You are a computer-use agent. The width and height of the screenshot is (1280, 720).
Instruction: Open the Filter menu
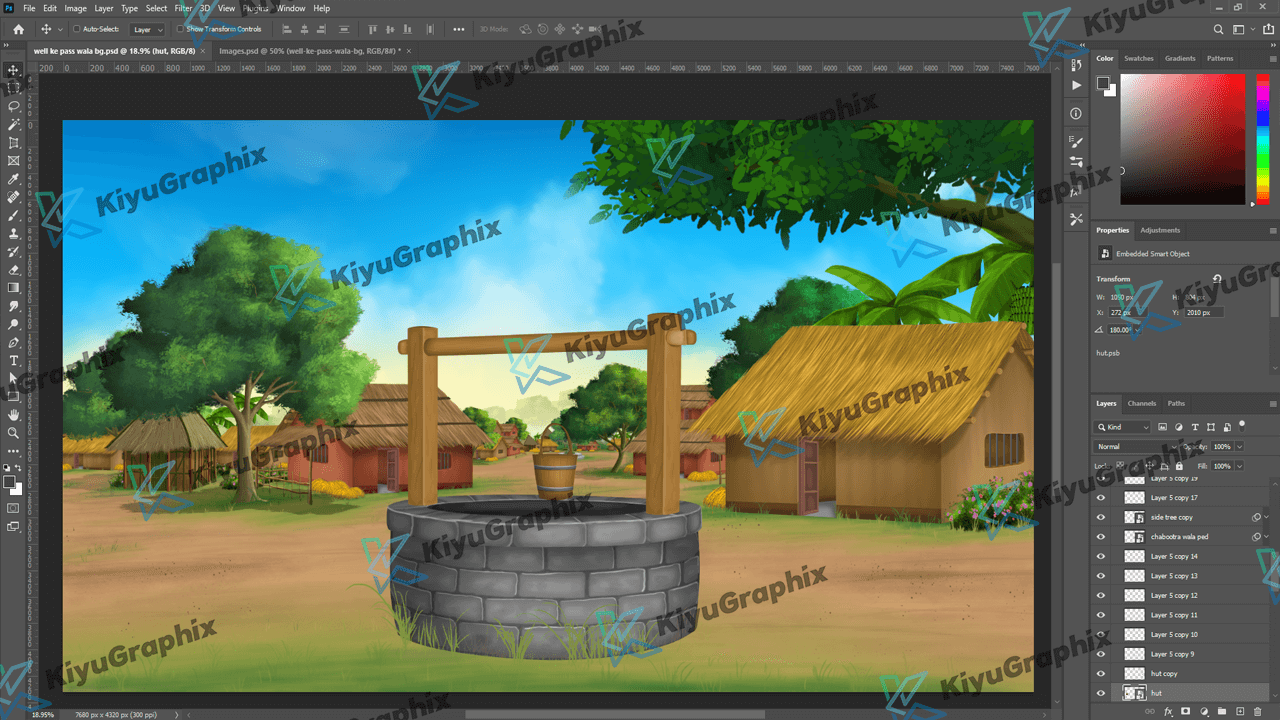[183, 8]
